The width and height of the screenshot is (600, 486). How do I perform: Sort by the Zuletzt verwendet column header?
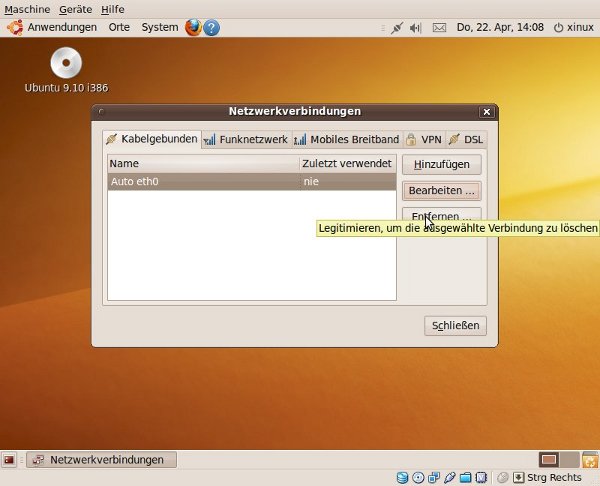click(x=346, y=163)
